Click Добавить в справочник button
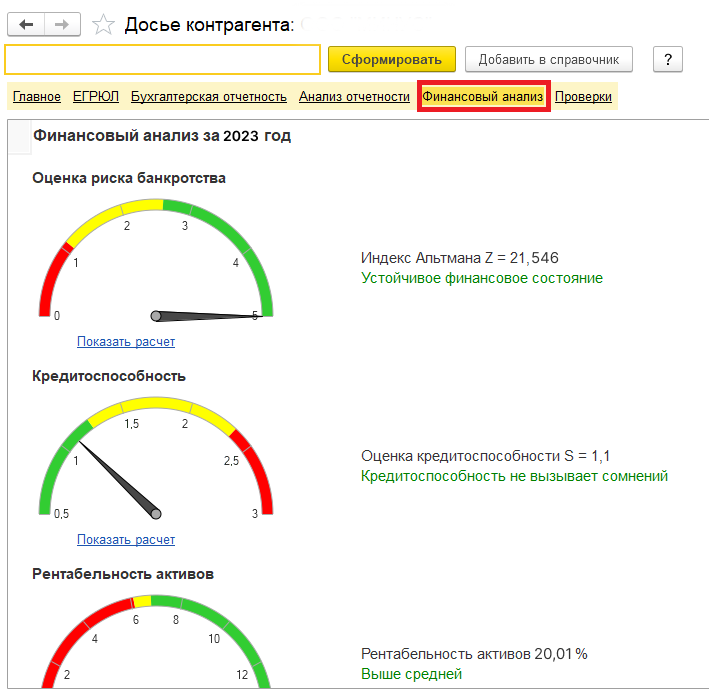This screenshot has width=709, height=694. [x=548, y=59]
